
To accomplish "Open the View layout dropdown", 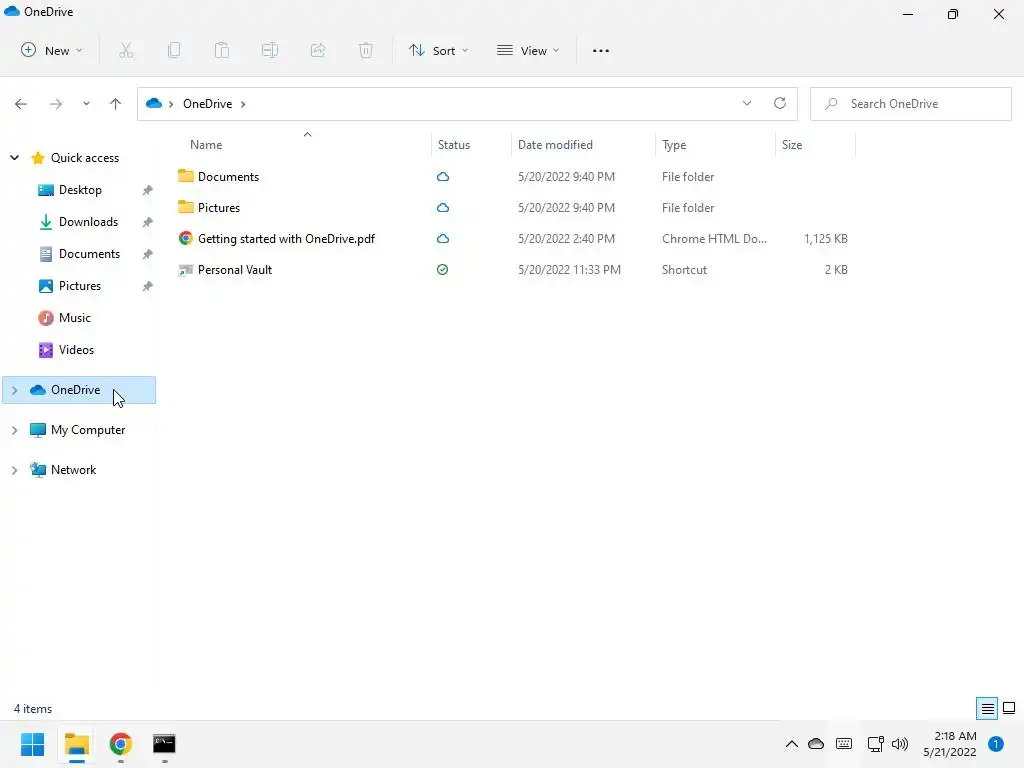I will point(528,50).
